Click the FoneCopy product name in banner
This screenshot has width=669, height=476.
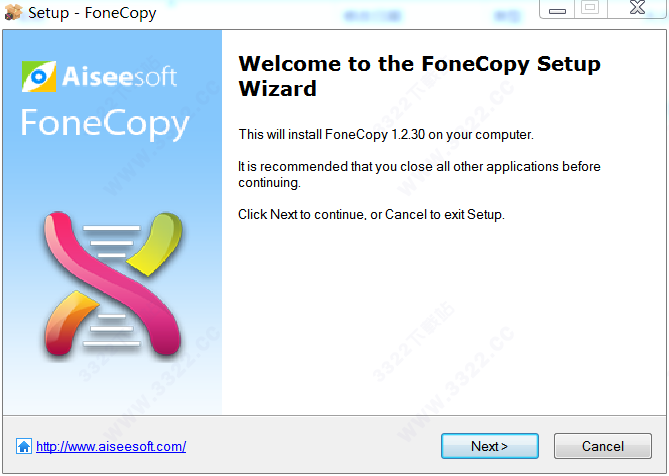(x=105, y=123)
